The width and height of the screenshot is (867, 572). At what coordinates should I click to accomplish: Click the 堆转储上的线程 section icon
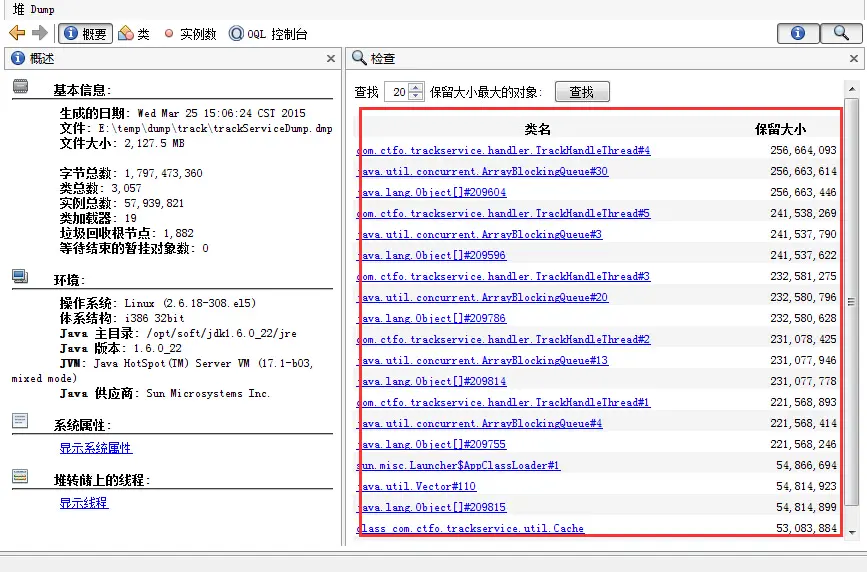[20, 476]
